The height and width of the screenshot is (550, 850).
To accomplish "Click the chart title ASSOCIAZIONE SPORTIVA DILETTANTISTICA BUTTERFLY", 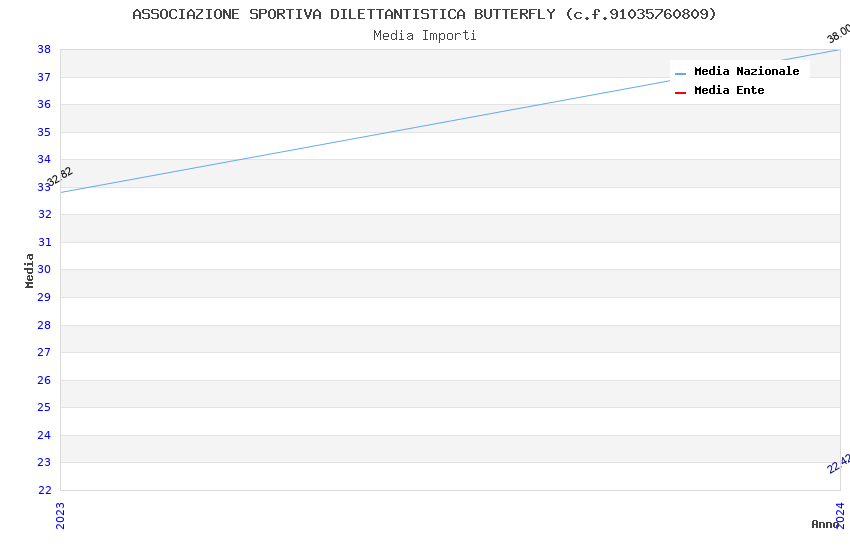I will (x=424, y=14).
